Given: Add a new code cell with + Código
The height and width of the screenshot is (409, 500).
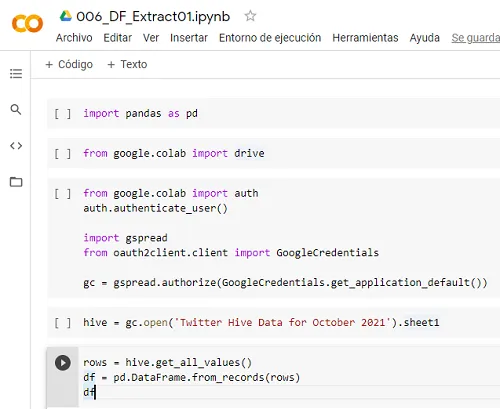Looking at the screenshot, I should (x=69, y=64).
